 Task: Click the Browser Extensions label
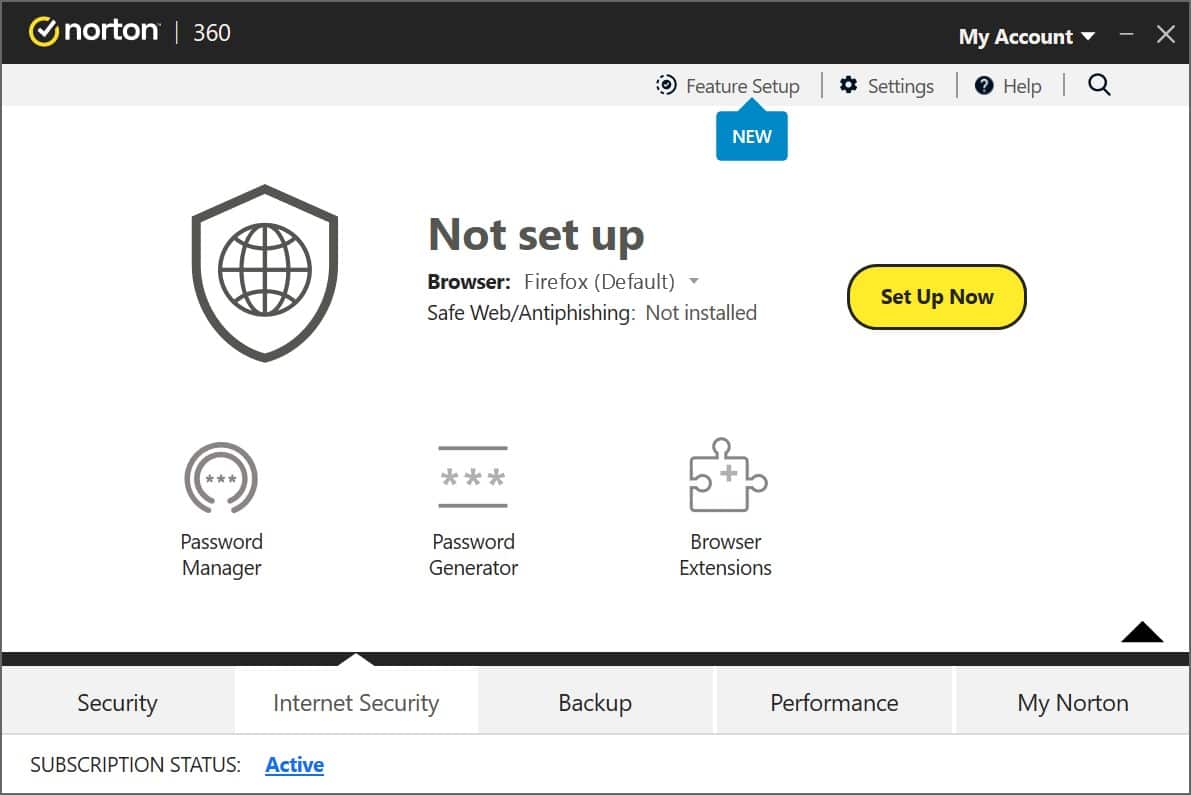(x=725, y=555)
